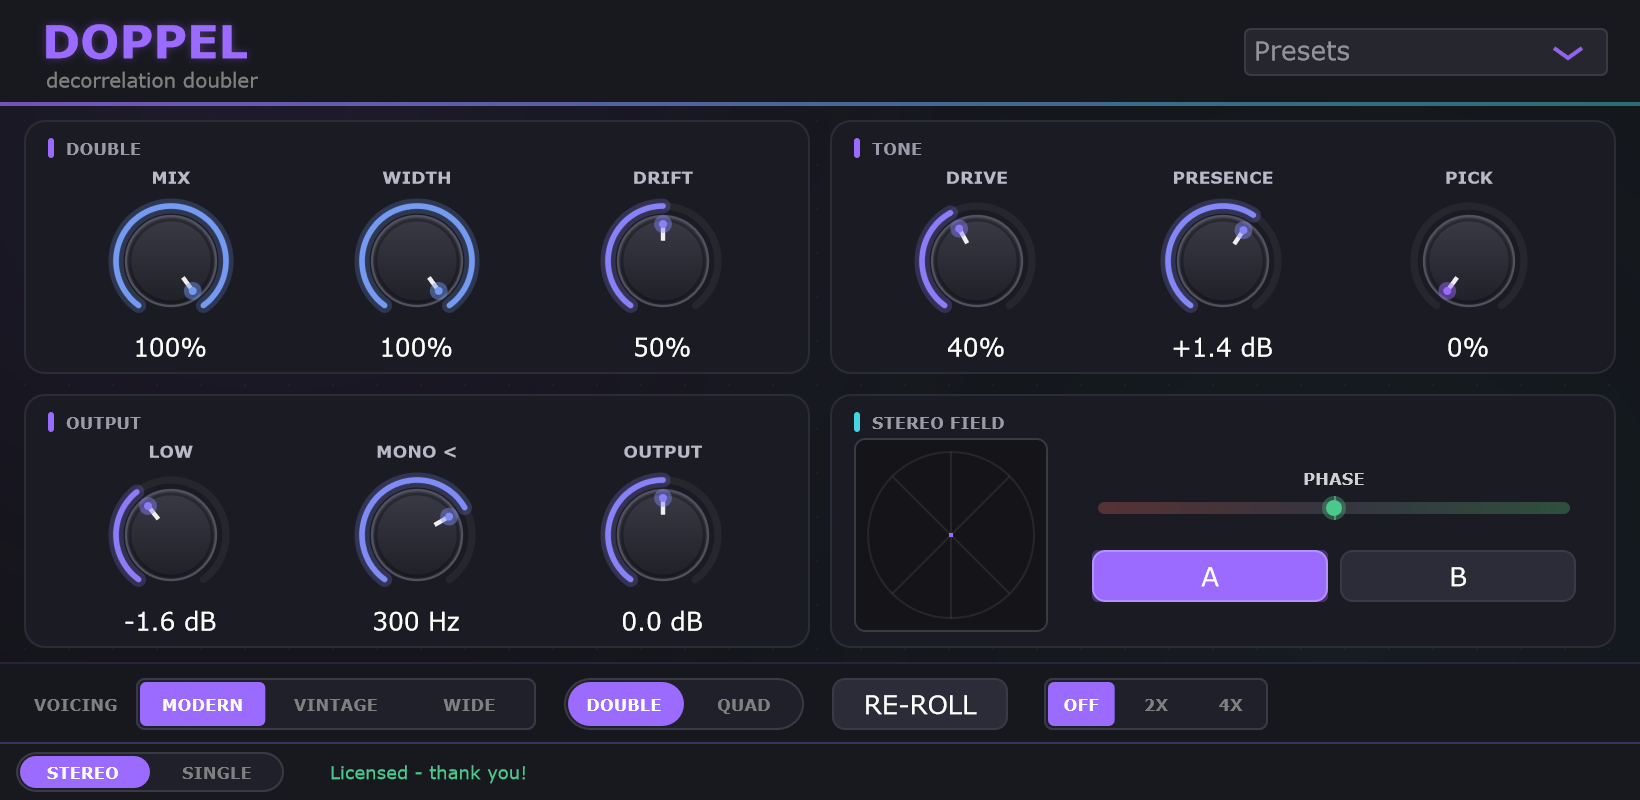
Task: Click the Drive knob
Action: click(x=977, y=261)
